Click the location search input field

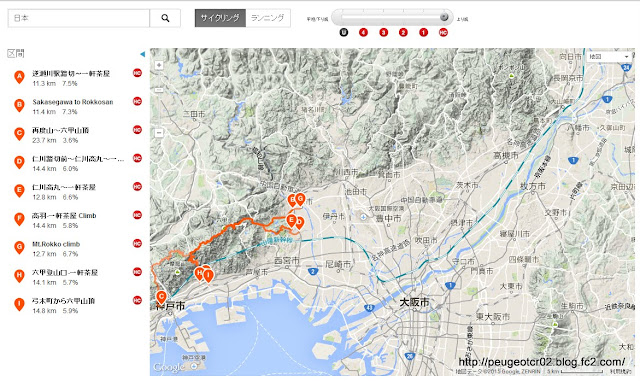coord(79,18)
